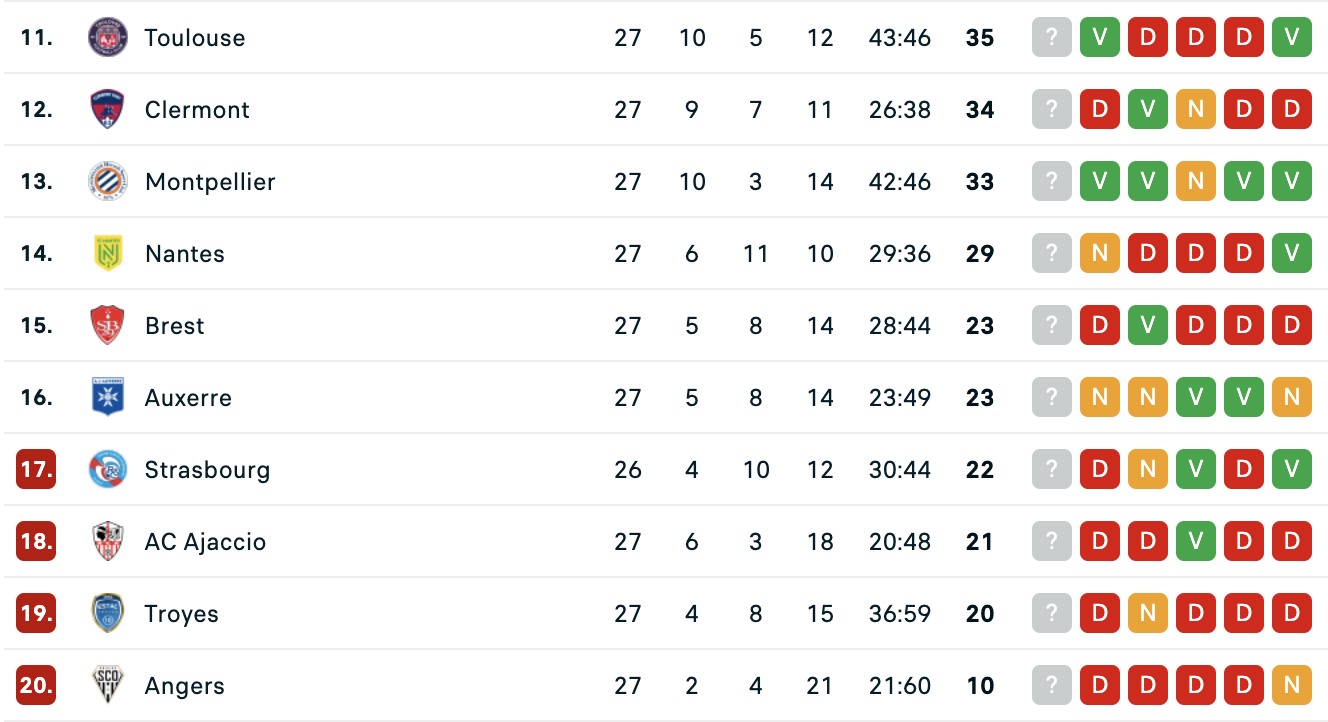Click the Toulouse club logo
The image size is (1328, 722).
[107, 38]
